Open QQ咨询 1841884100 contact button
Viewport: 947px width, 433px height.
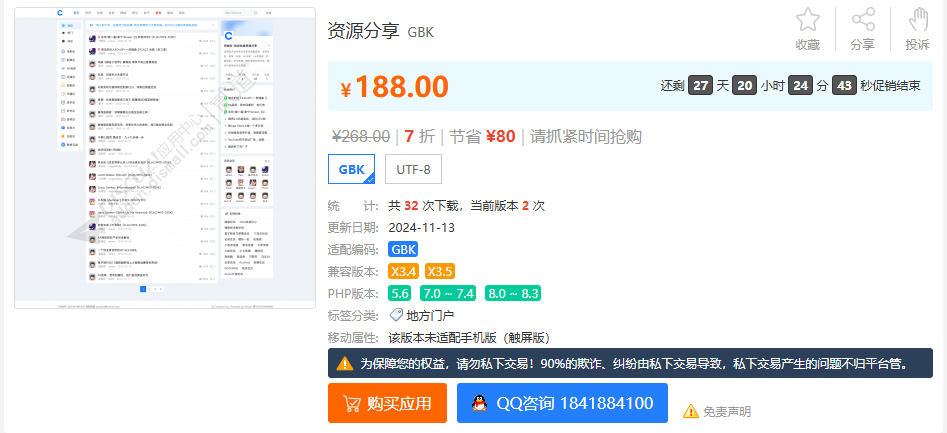562,403
